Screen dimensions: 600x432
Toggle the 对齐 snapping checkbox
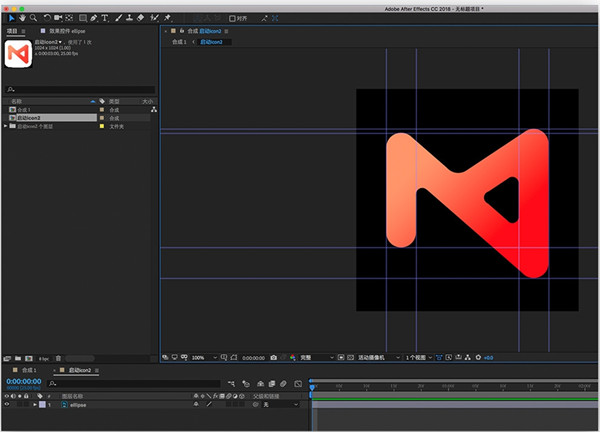233,17
